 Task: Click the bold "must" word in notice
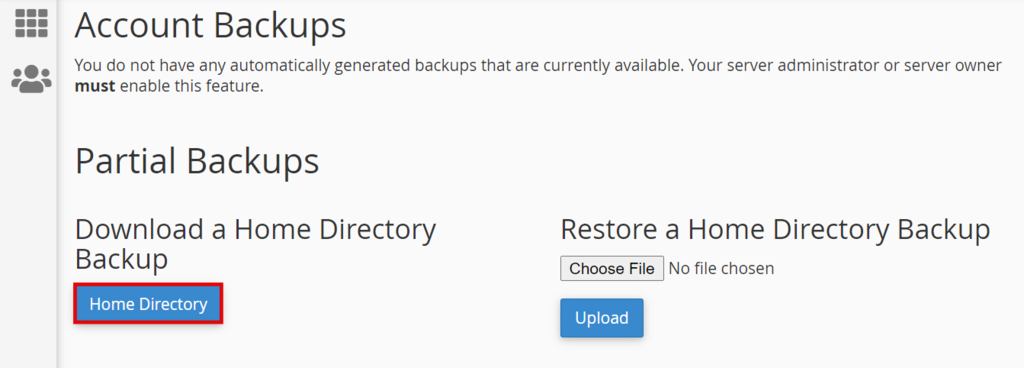95,85
